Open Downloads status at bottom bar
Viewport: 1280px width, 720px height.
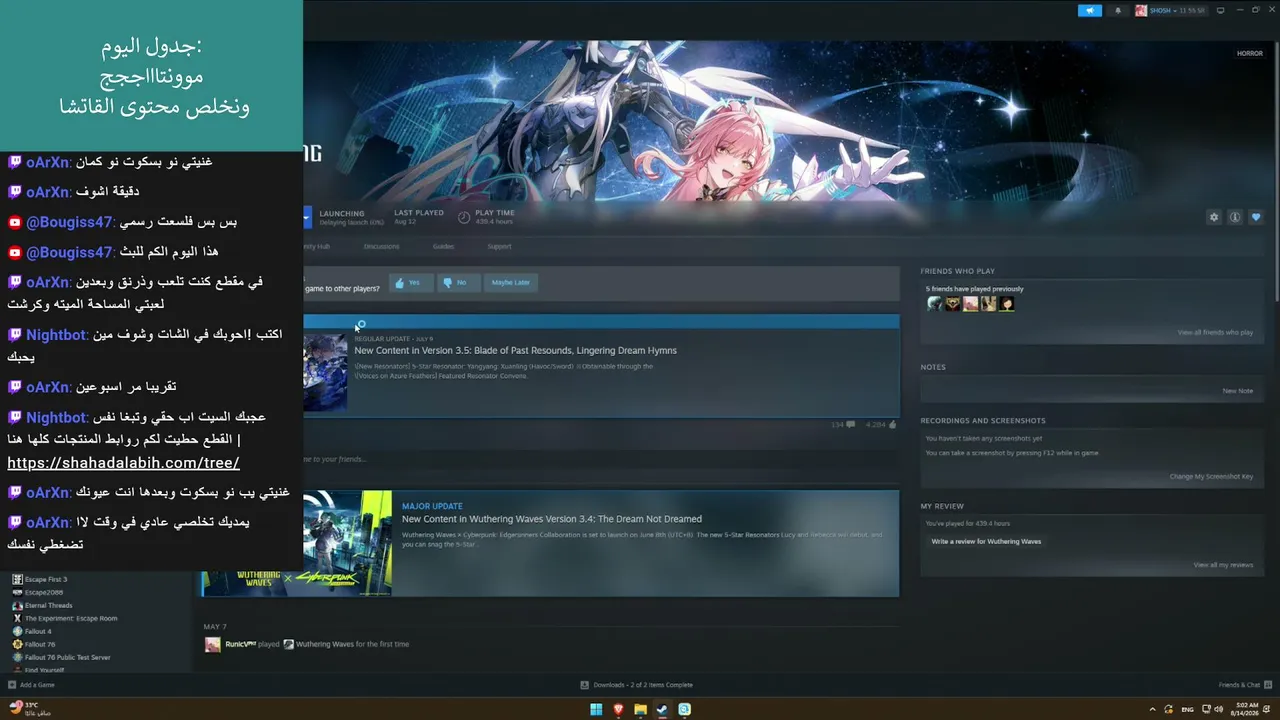coord(637,685)
